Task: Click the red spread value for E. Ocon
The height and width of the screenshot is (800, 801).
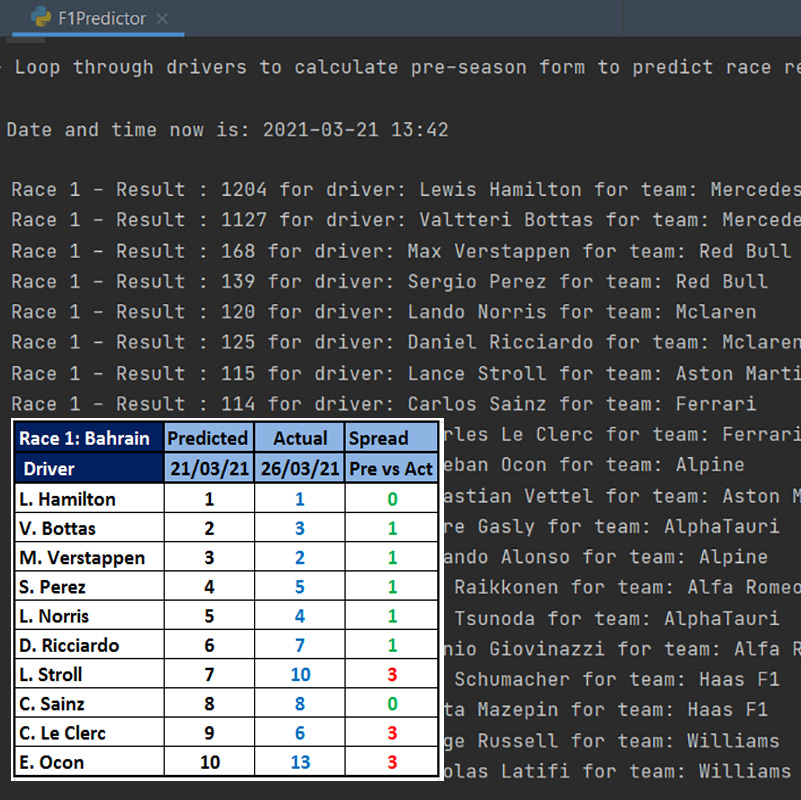Action: 392,763
